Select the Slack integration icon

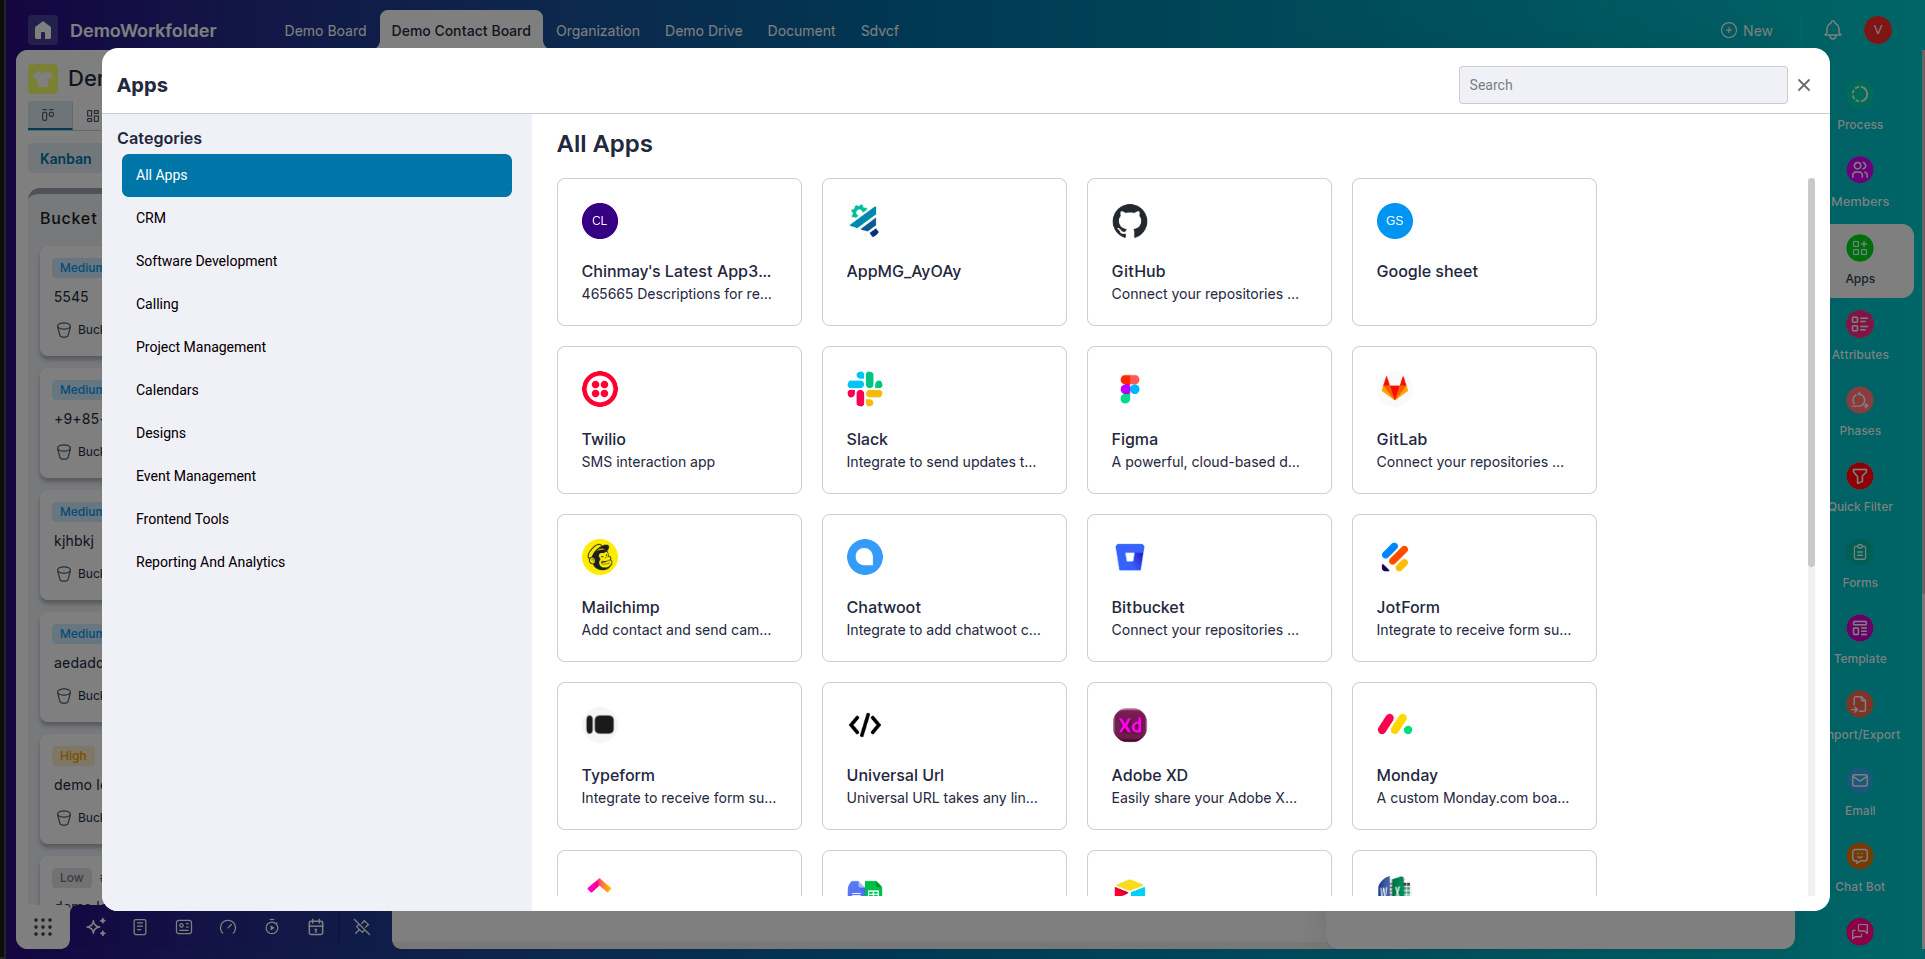click(x=864, y=389)
